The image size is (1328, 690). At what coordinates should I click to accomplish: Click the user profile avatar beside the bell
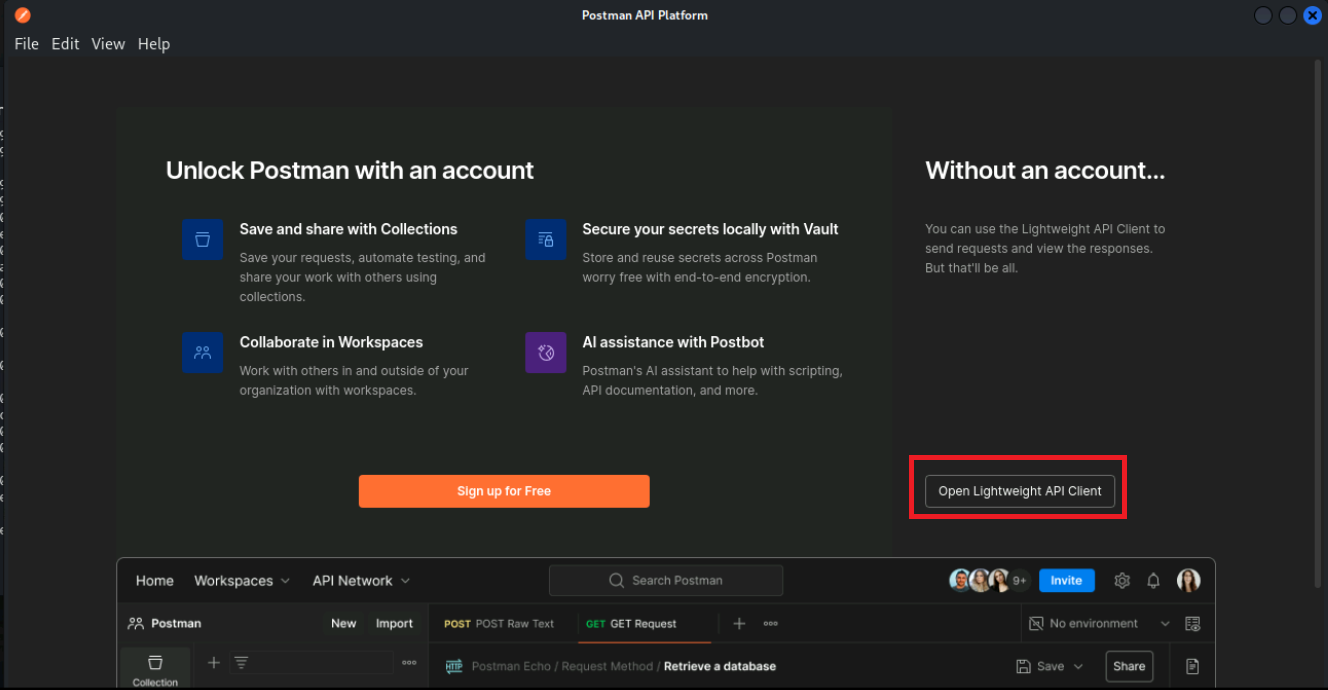pos(1188,580)
